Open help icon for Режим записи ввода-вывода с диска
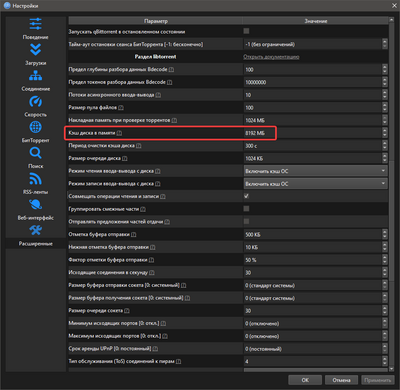 (158, 184)
